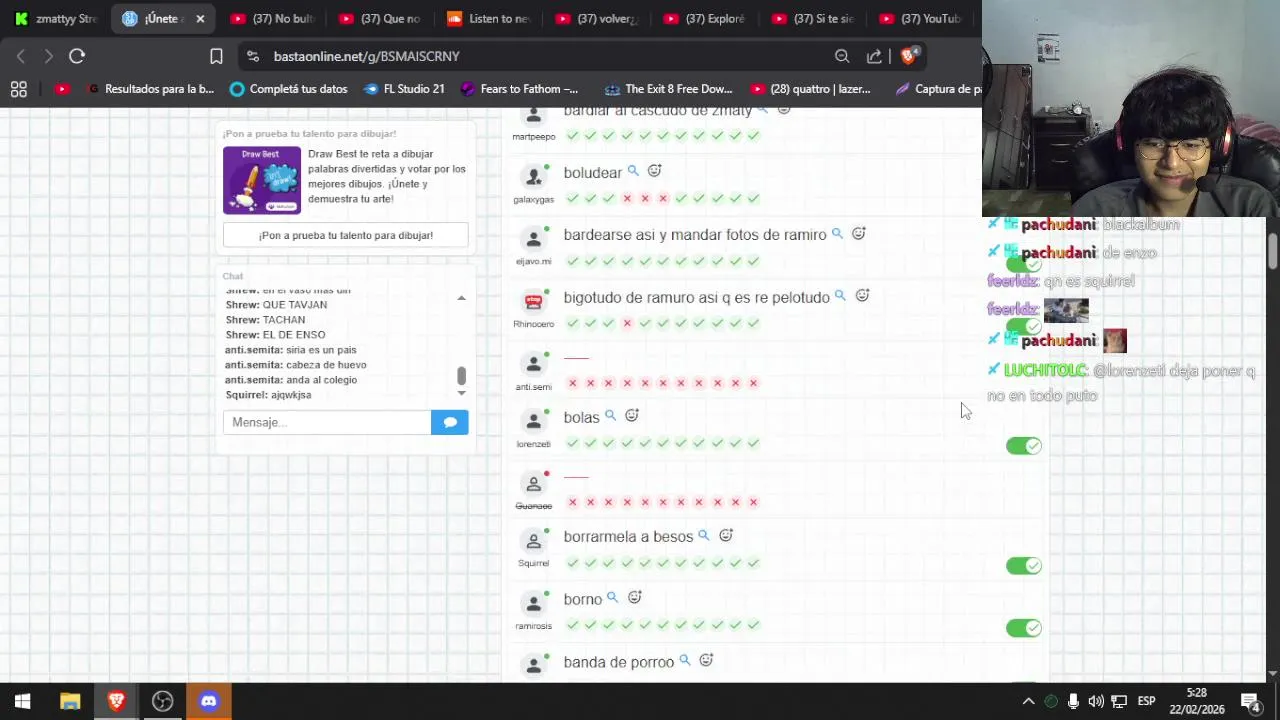The image size is (1280, 720).
Task: Share this page via address bar icon
Action: click(874, 56)
